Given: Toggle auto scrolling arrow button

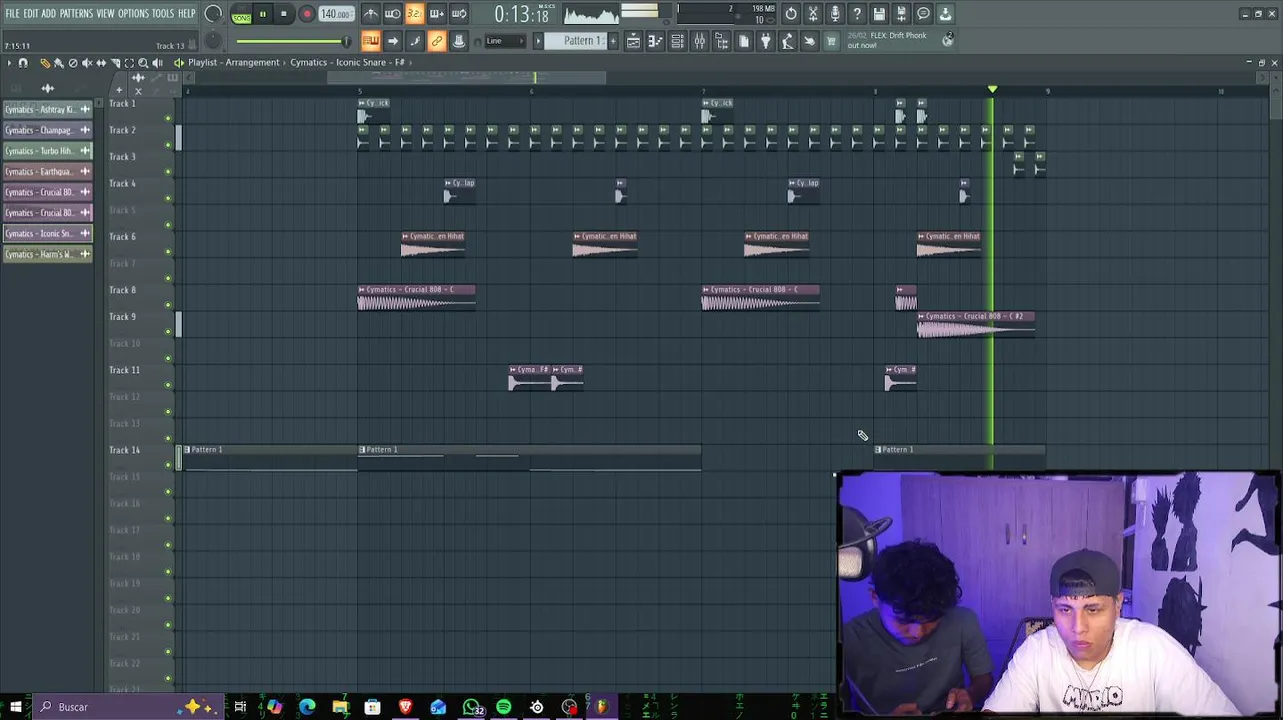Looking at the screenshot, I should pyautogui.click(x=392, y=41).
